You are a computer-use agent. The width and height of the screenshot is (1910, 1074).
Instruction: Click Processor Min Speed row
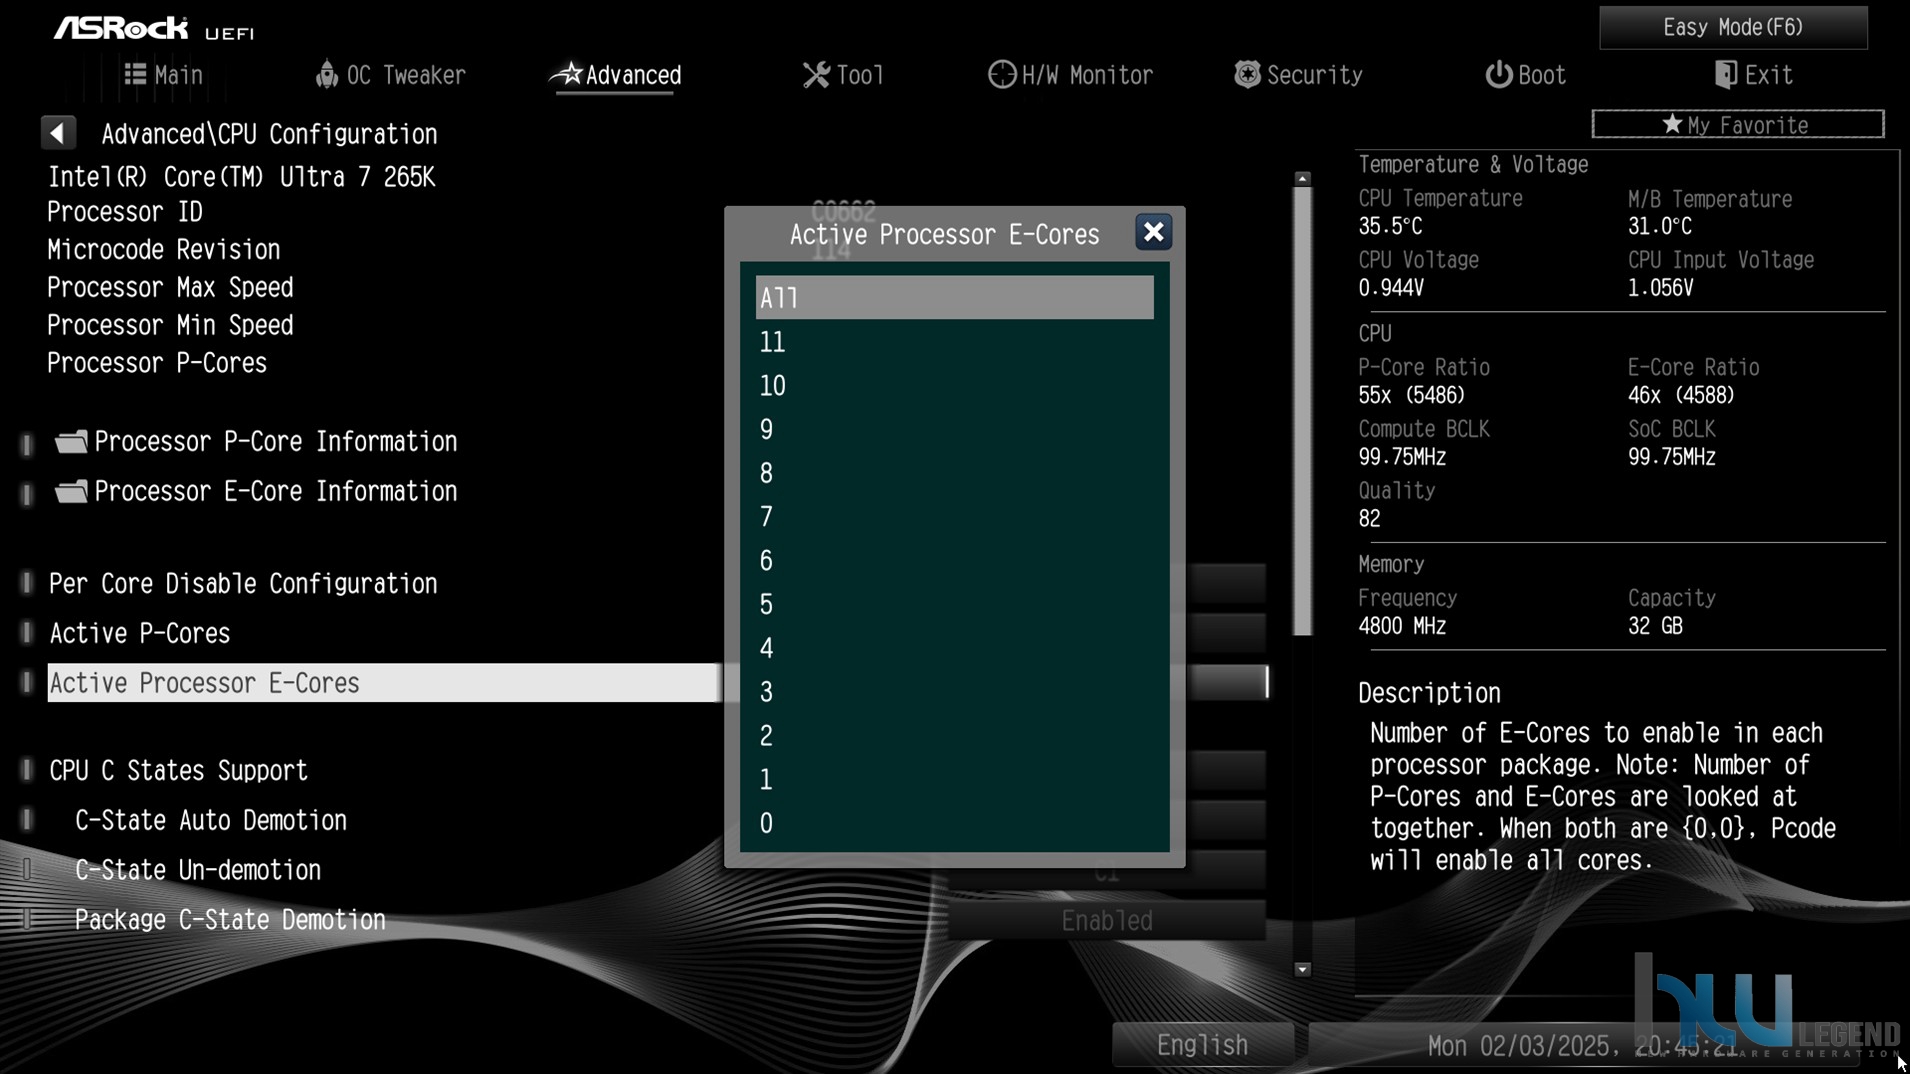point(170,326)
